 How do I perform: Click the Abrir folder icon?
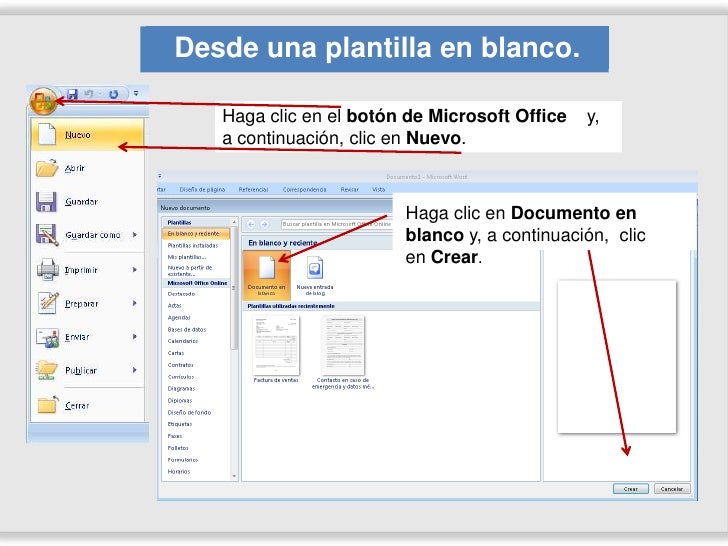coord(47,168)
